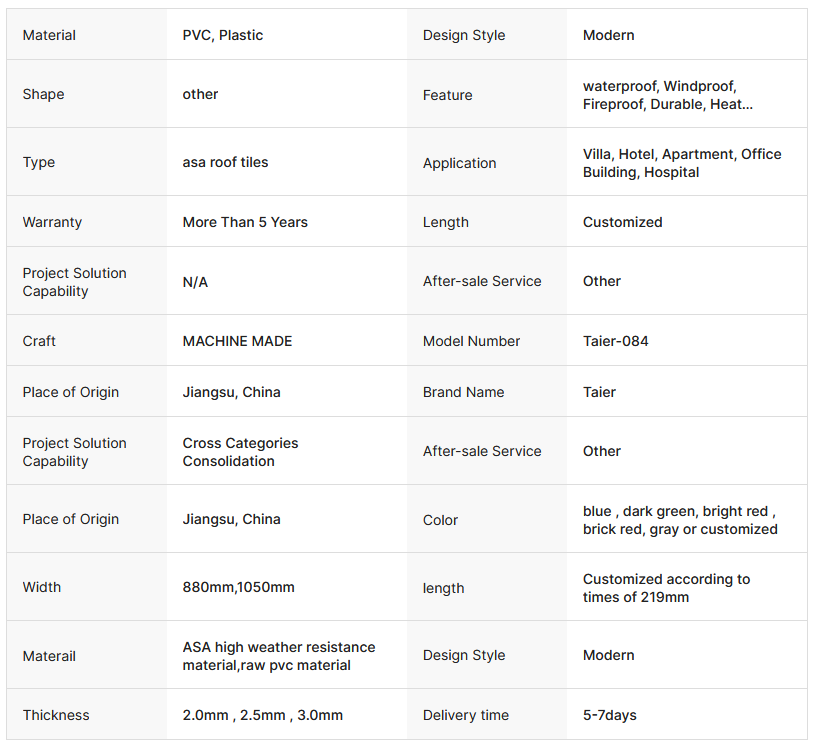Click the "asa roof tiles" type value
The width and height of the screenshot is (814, 748).
pyautogui.click(x=225, y=162)
